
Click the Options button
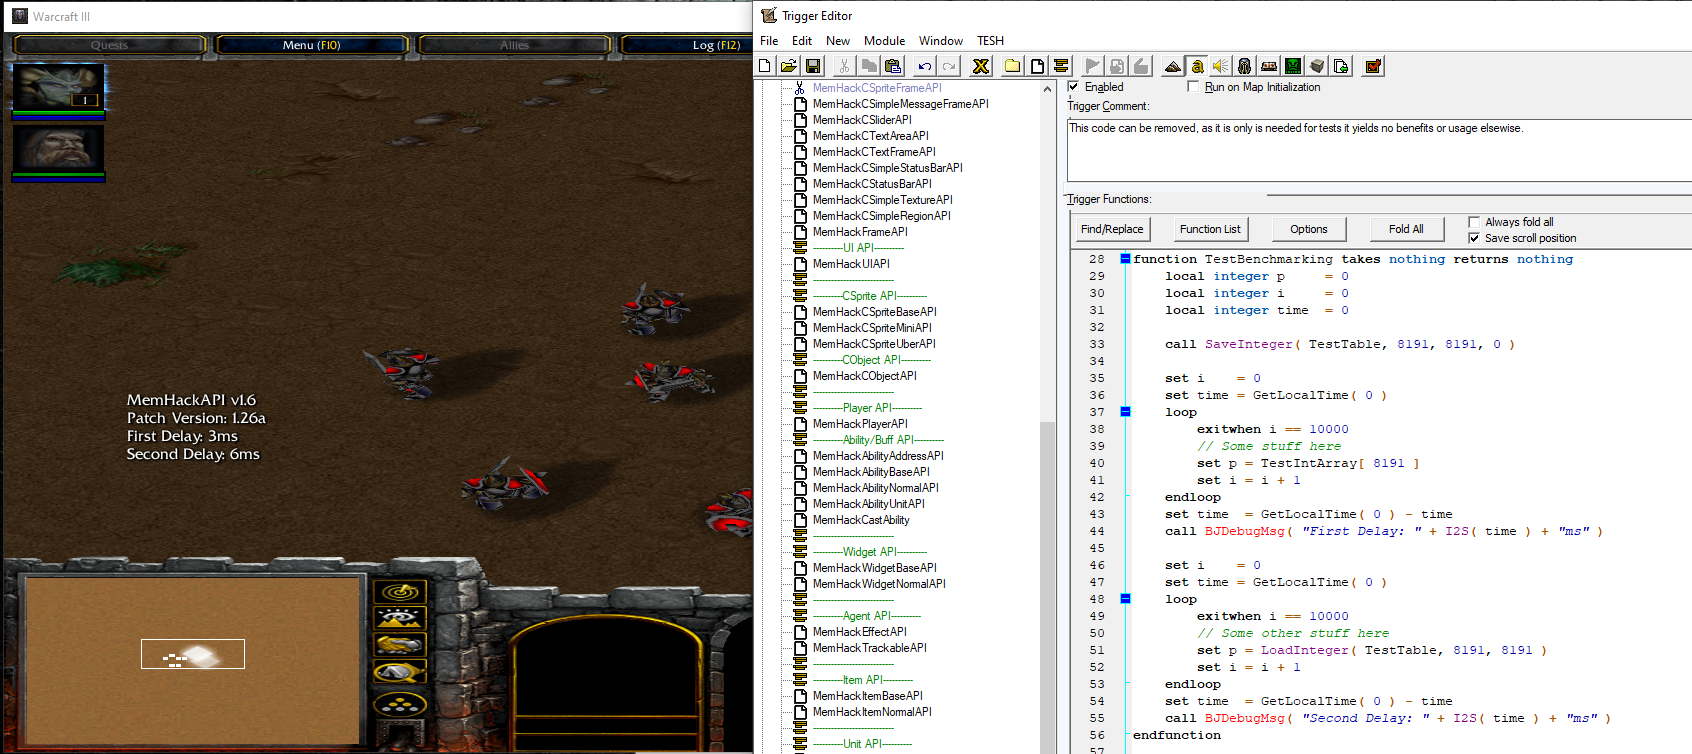(x=1309, y=229)
